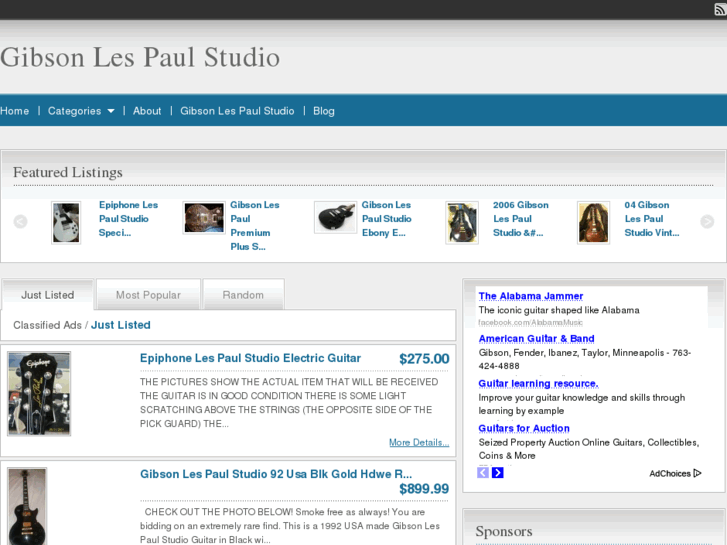Open Guitar learning resource ad

(538, 384)
